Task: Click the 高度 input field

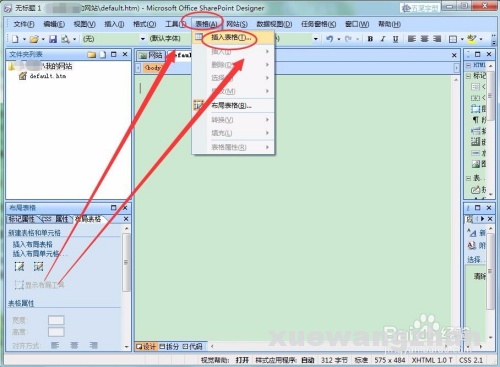Action: pos(56,332)
